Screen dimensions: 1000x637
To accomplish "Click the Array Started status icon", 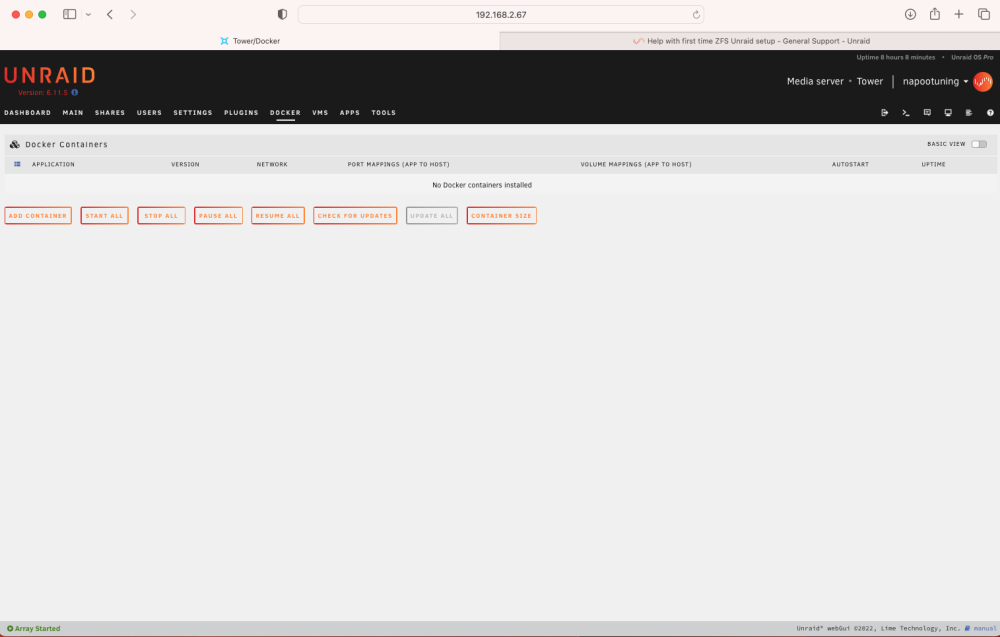I will point(10,629).
